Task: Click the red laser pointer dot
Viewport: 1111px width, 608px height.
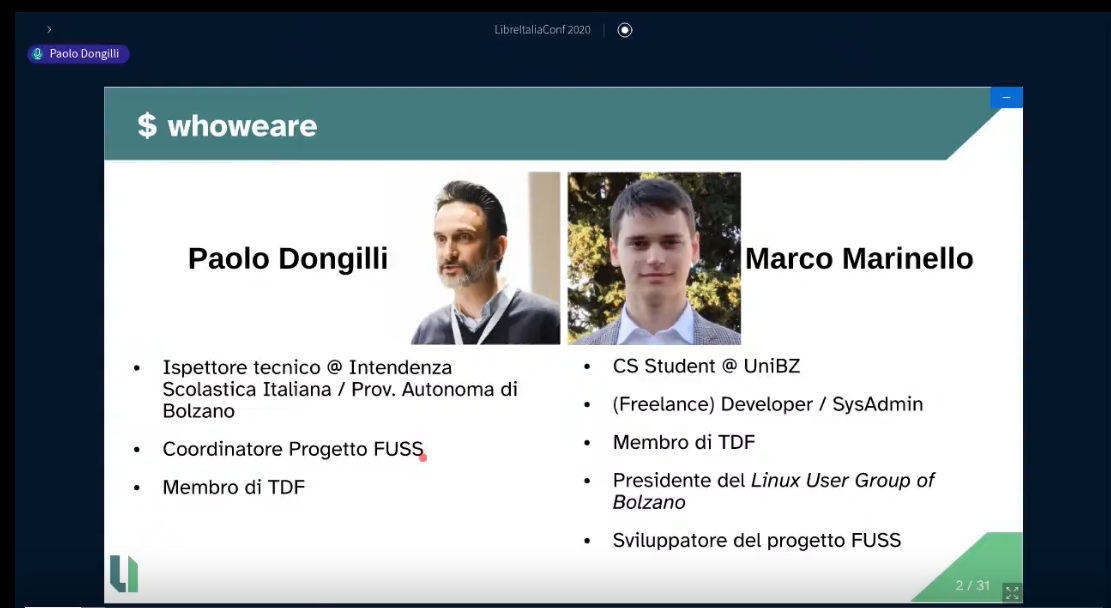Action: pos(423,458)
